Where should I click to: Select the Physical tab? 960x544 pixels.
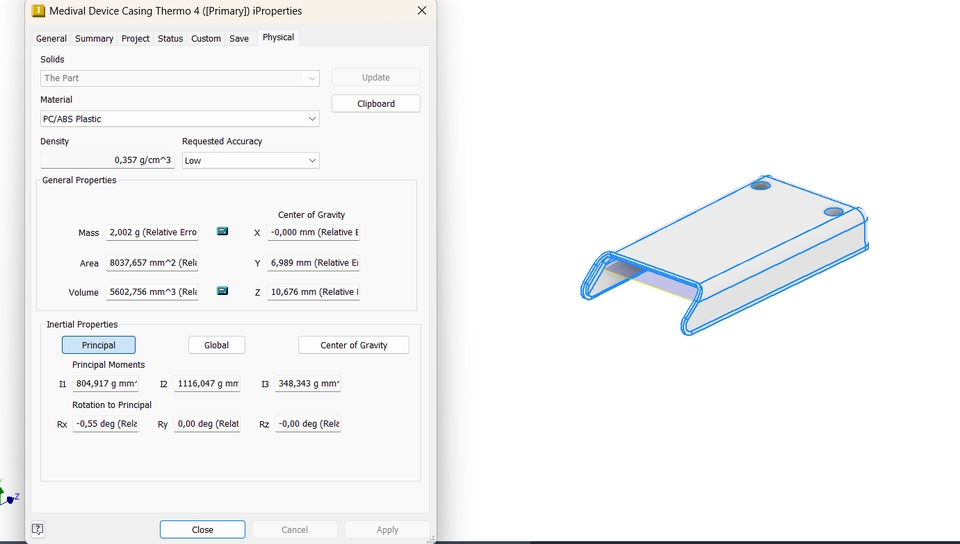click(278, 37)
